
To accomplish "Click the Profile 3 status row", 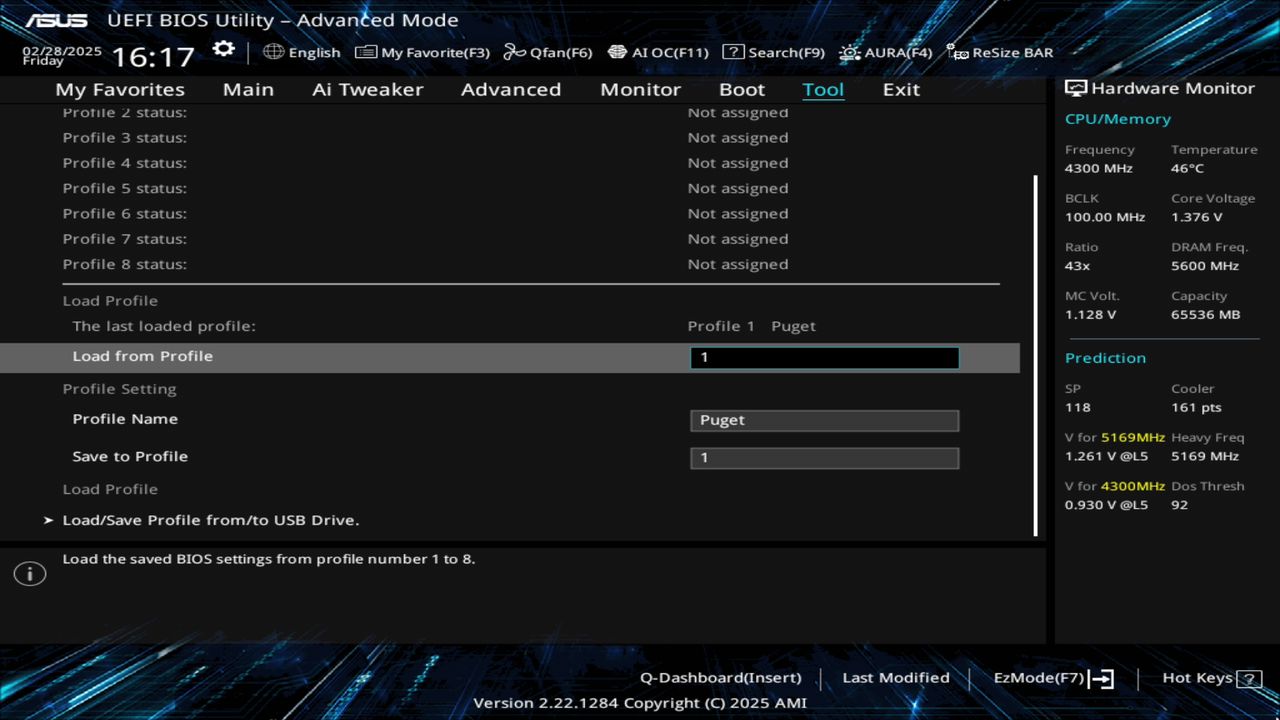I will pyautogui.click(x=425, y=138).
